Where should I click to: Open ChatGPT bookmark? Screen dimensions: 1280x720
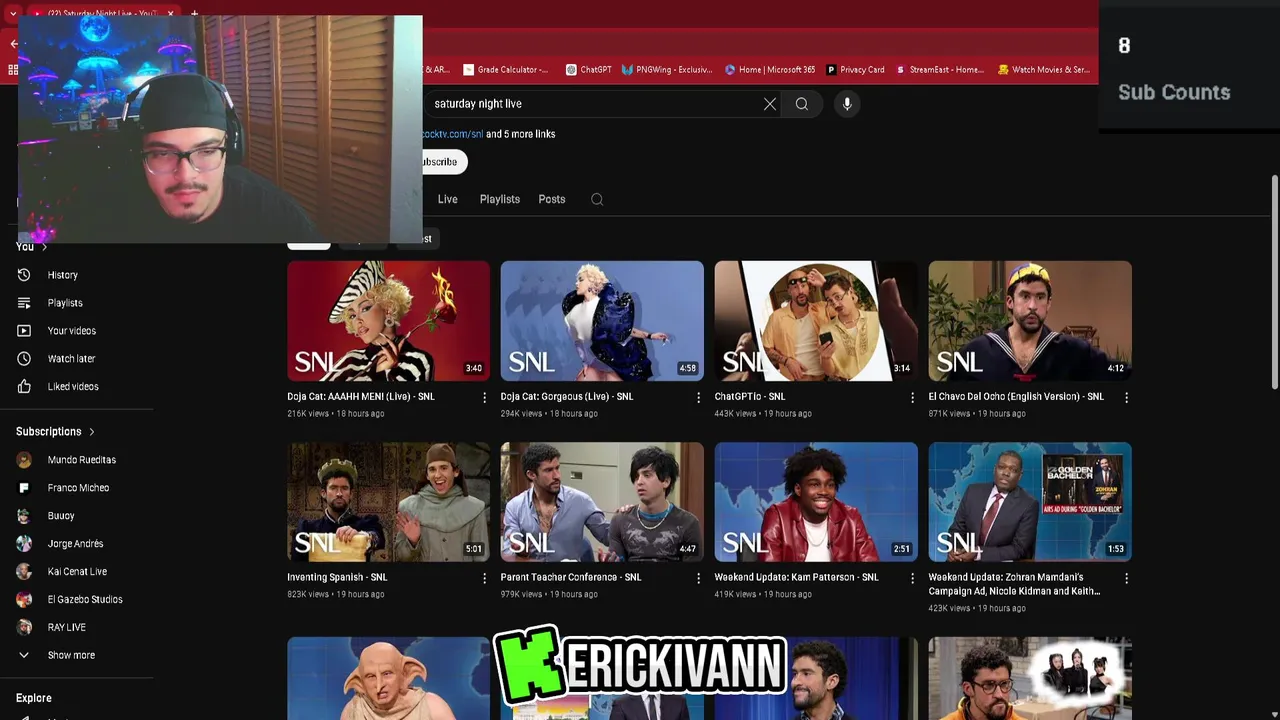pos(588,70)
